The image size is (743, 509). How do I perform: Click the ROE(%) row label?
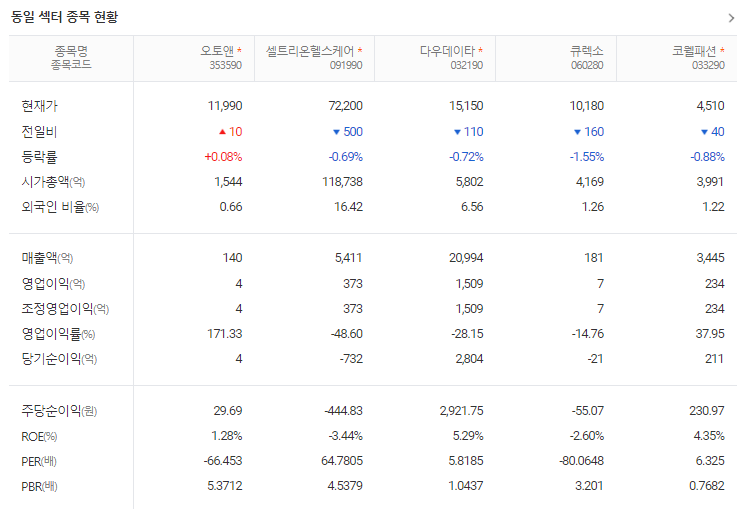(39, 436)
